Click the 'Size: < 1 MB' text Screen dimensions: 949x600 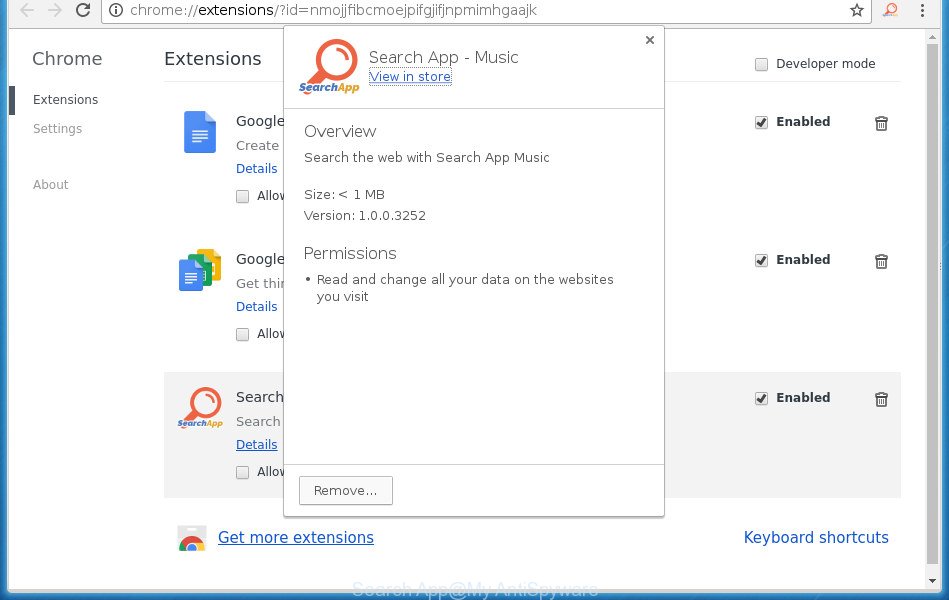coord(344,194)
